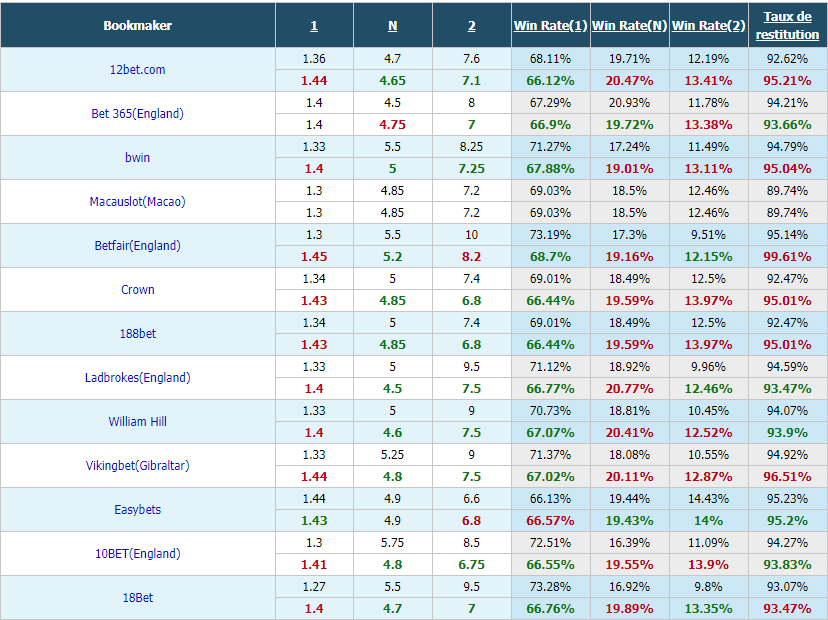Select the 96.51% restitution cell

click(x=787, y=476)
